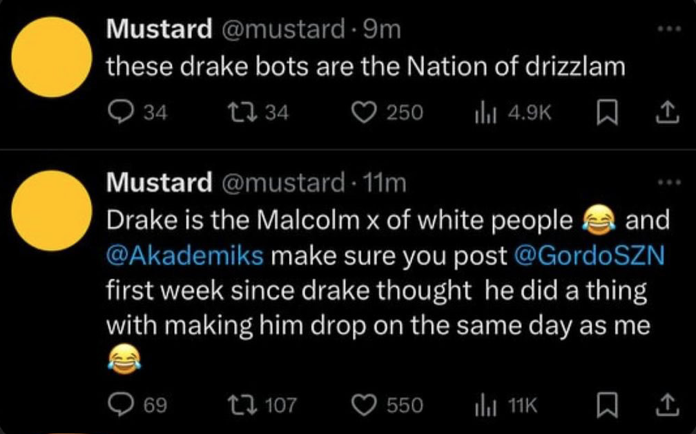Reply to the drizzlam tweet
696x434 pixels.
coord(120,114)
